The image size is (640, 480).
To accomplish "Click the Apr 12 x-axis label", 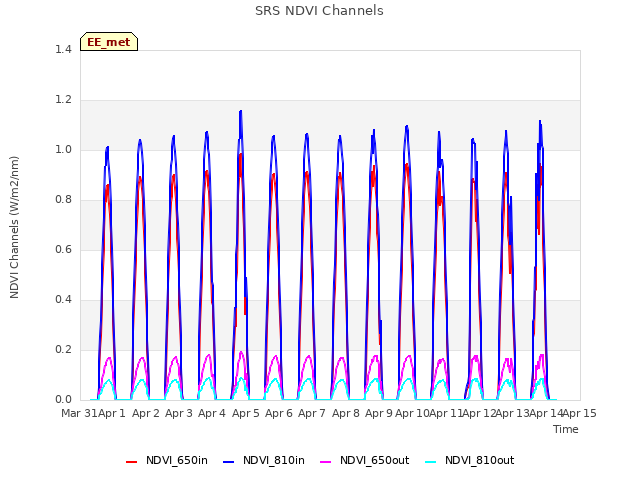I will click(x=479, y=413).
